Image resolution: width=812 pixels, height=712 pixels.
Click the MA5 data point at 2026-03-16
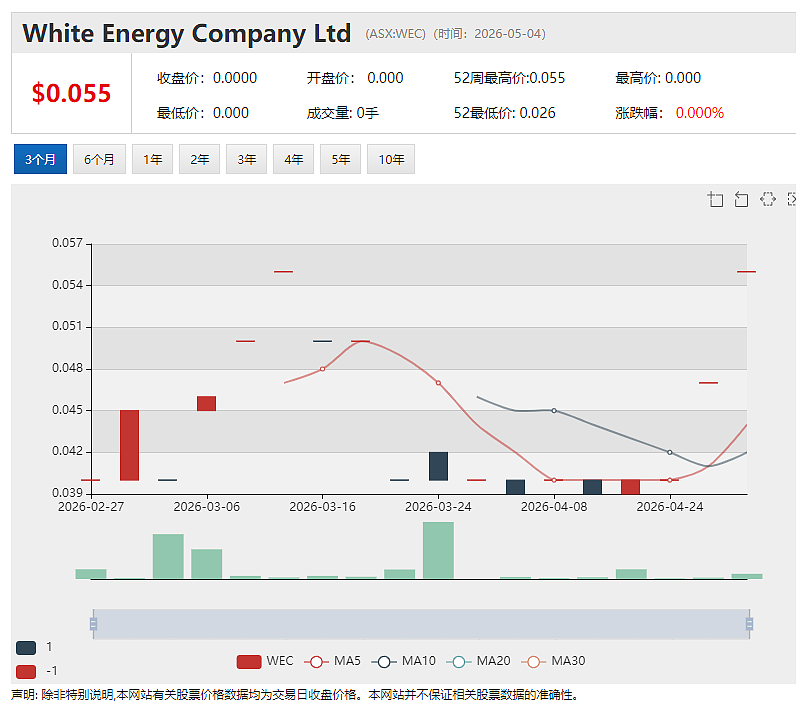323,369
